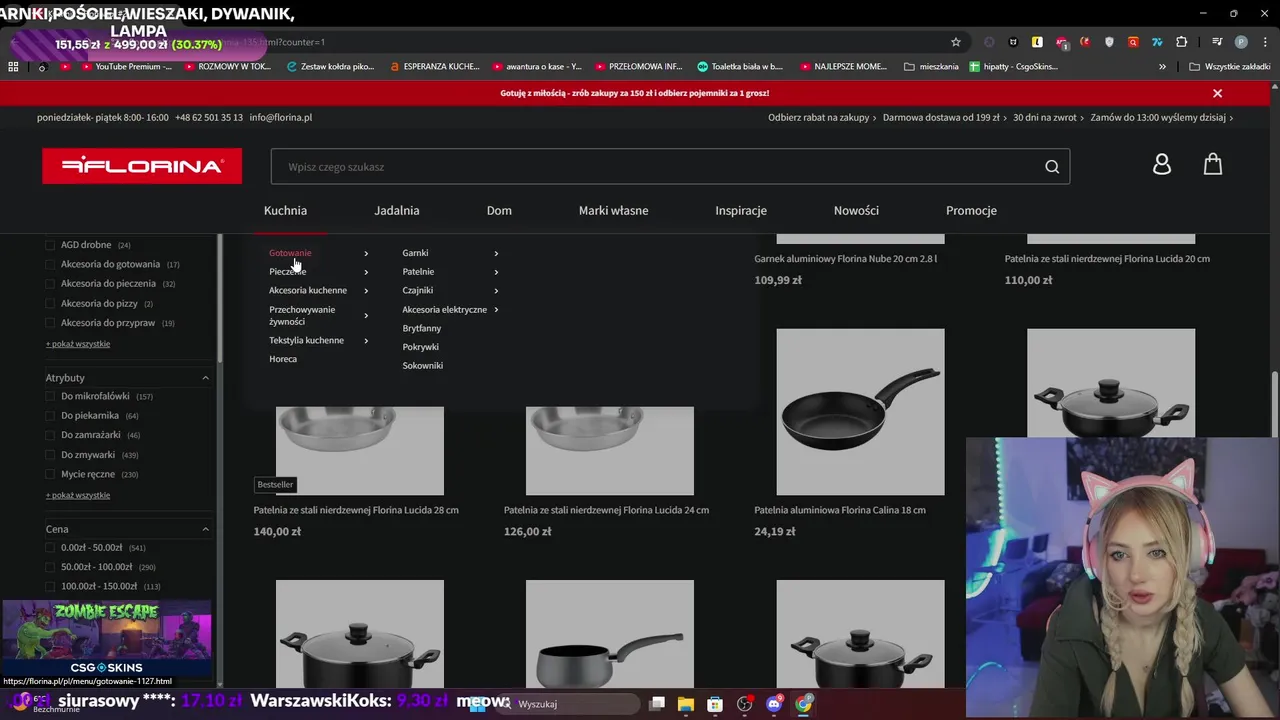
Task: Open the OBS icon on the taskbar
Action: point(744,704)
